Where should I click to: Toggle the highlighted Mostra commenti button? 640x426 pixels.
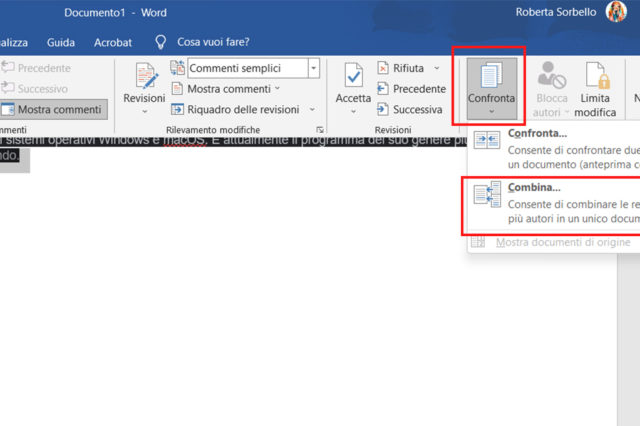pyautogui.click(x=54, y=109)
